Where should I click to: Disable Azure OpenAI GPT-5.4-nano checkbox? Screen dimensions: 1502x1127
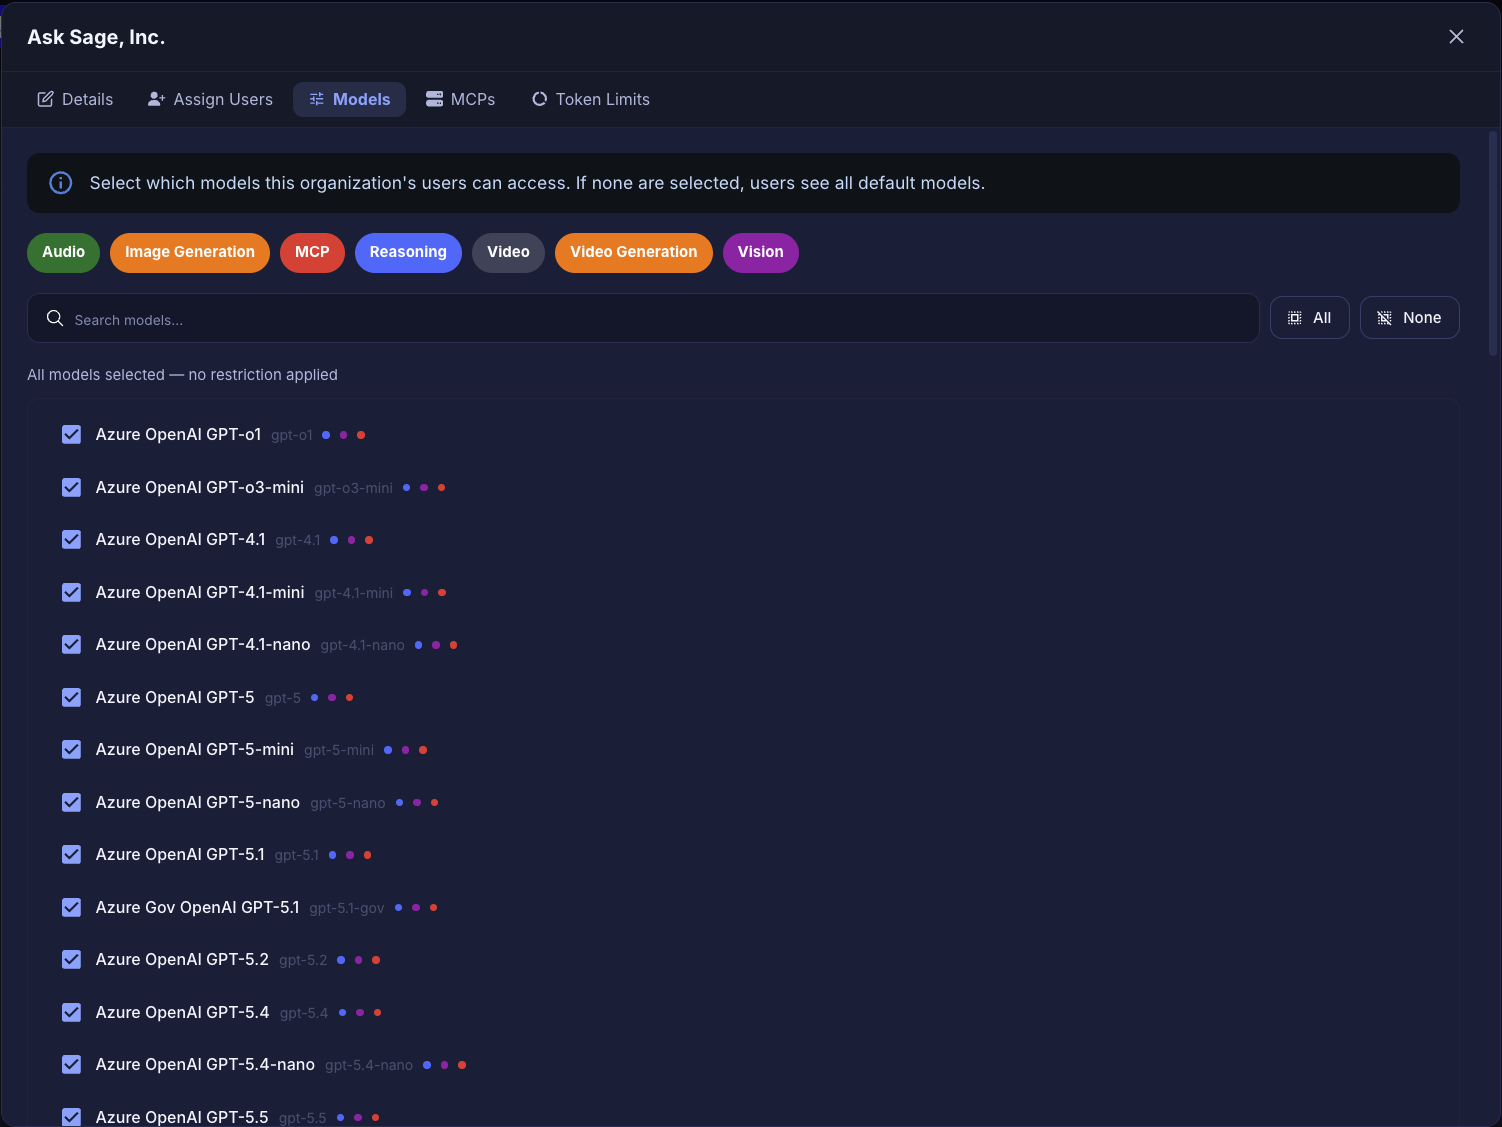(x=71, y=1064)
